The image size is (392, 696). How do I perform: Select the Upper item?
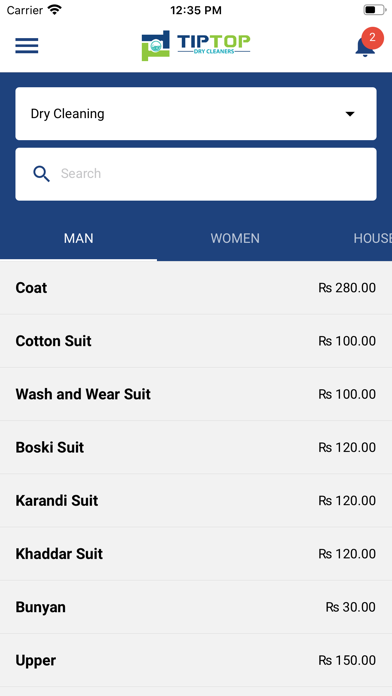coord(196,660)
